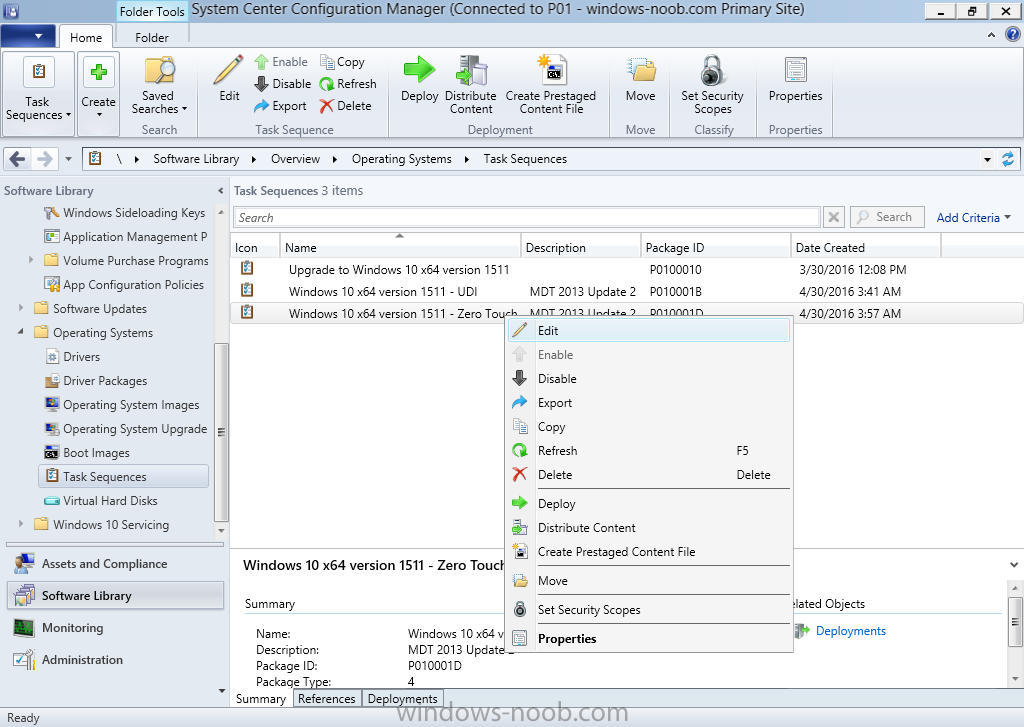1024x727 pixels.
Task: Collapse the Software Library navigation pane
Action: 220,191
